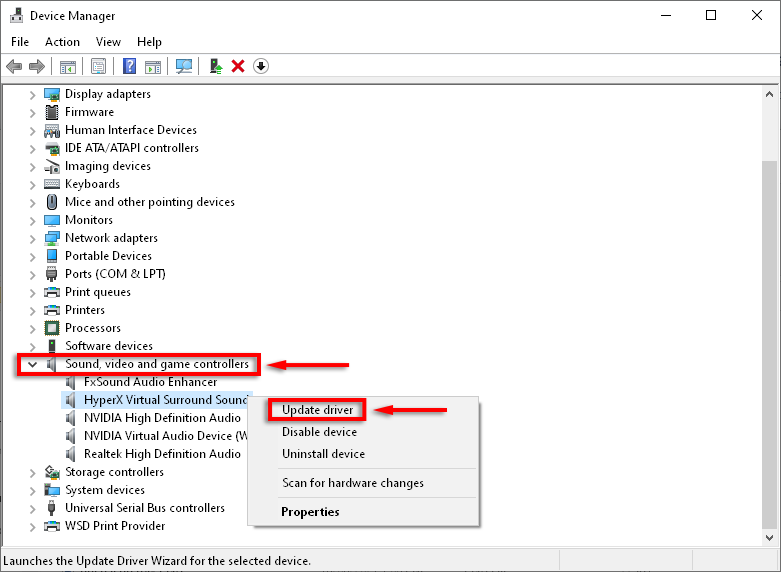Collapse Sound, video and game controllers

point(32,364)
